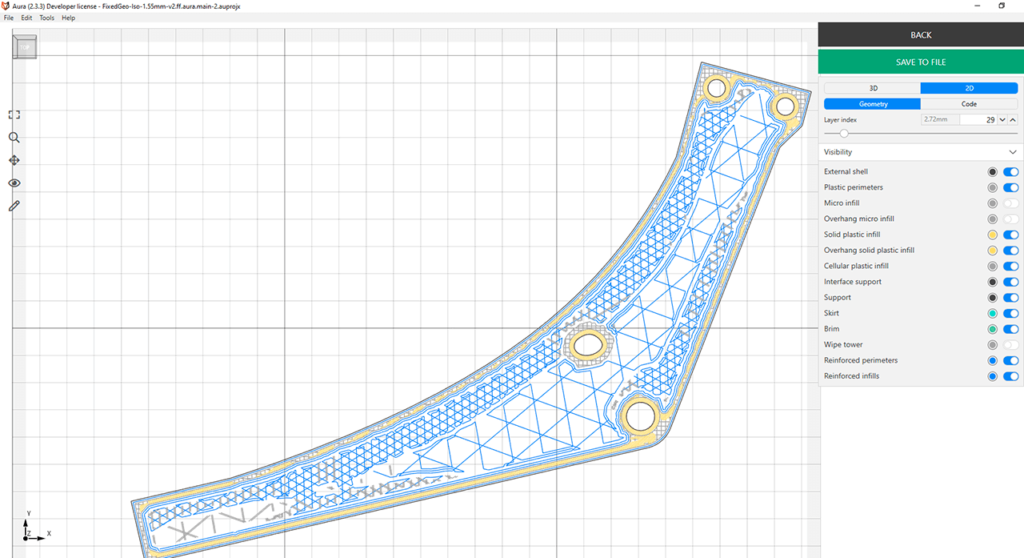The image size is (1024, 558).
Task: Click the Aura fox logo icon
Action: tap(7, 6)
